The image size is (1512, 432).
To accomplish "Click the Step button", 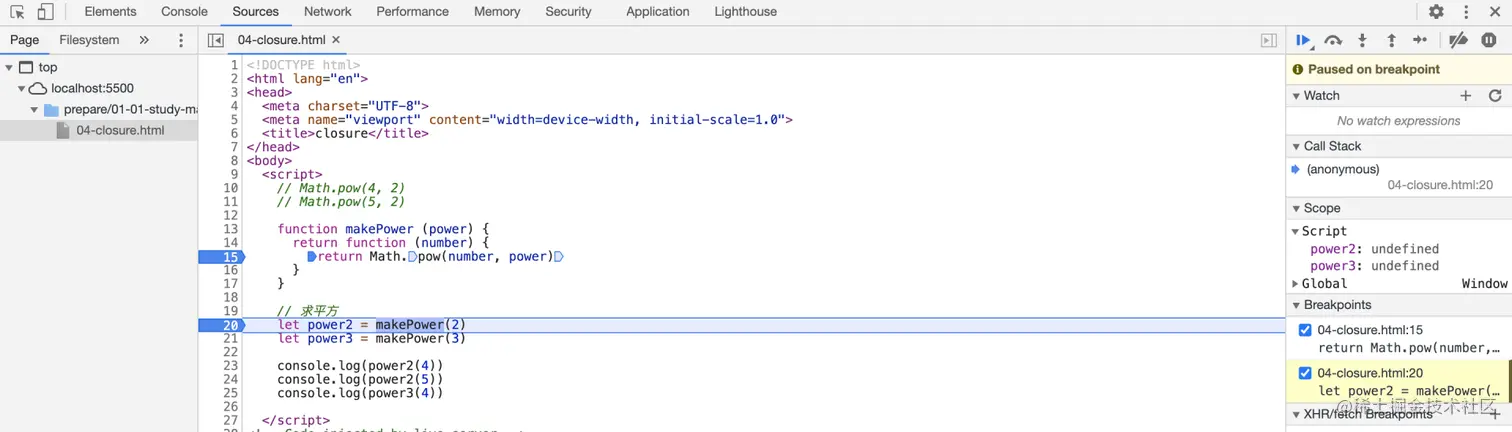I will [1420, 40].
